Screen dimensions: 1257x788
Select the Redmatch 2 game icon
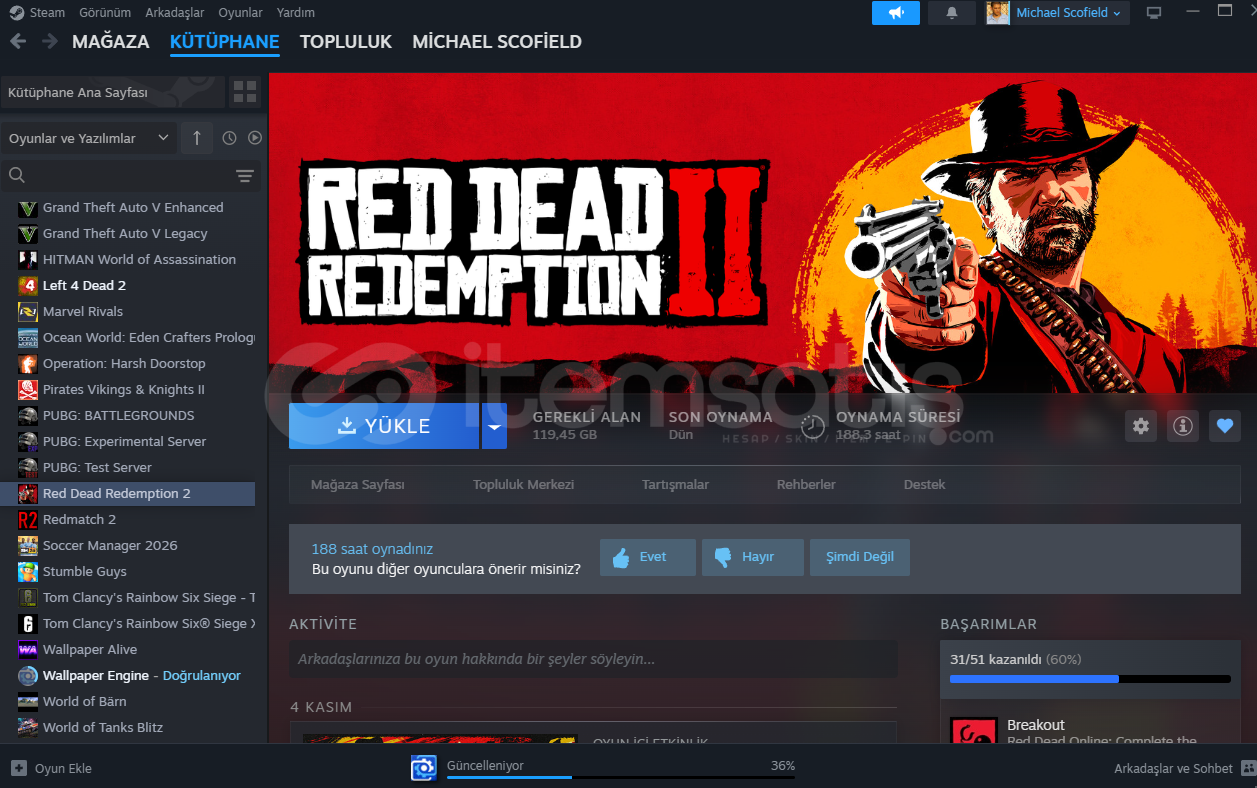(x=28, y=520)
